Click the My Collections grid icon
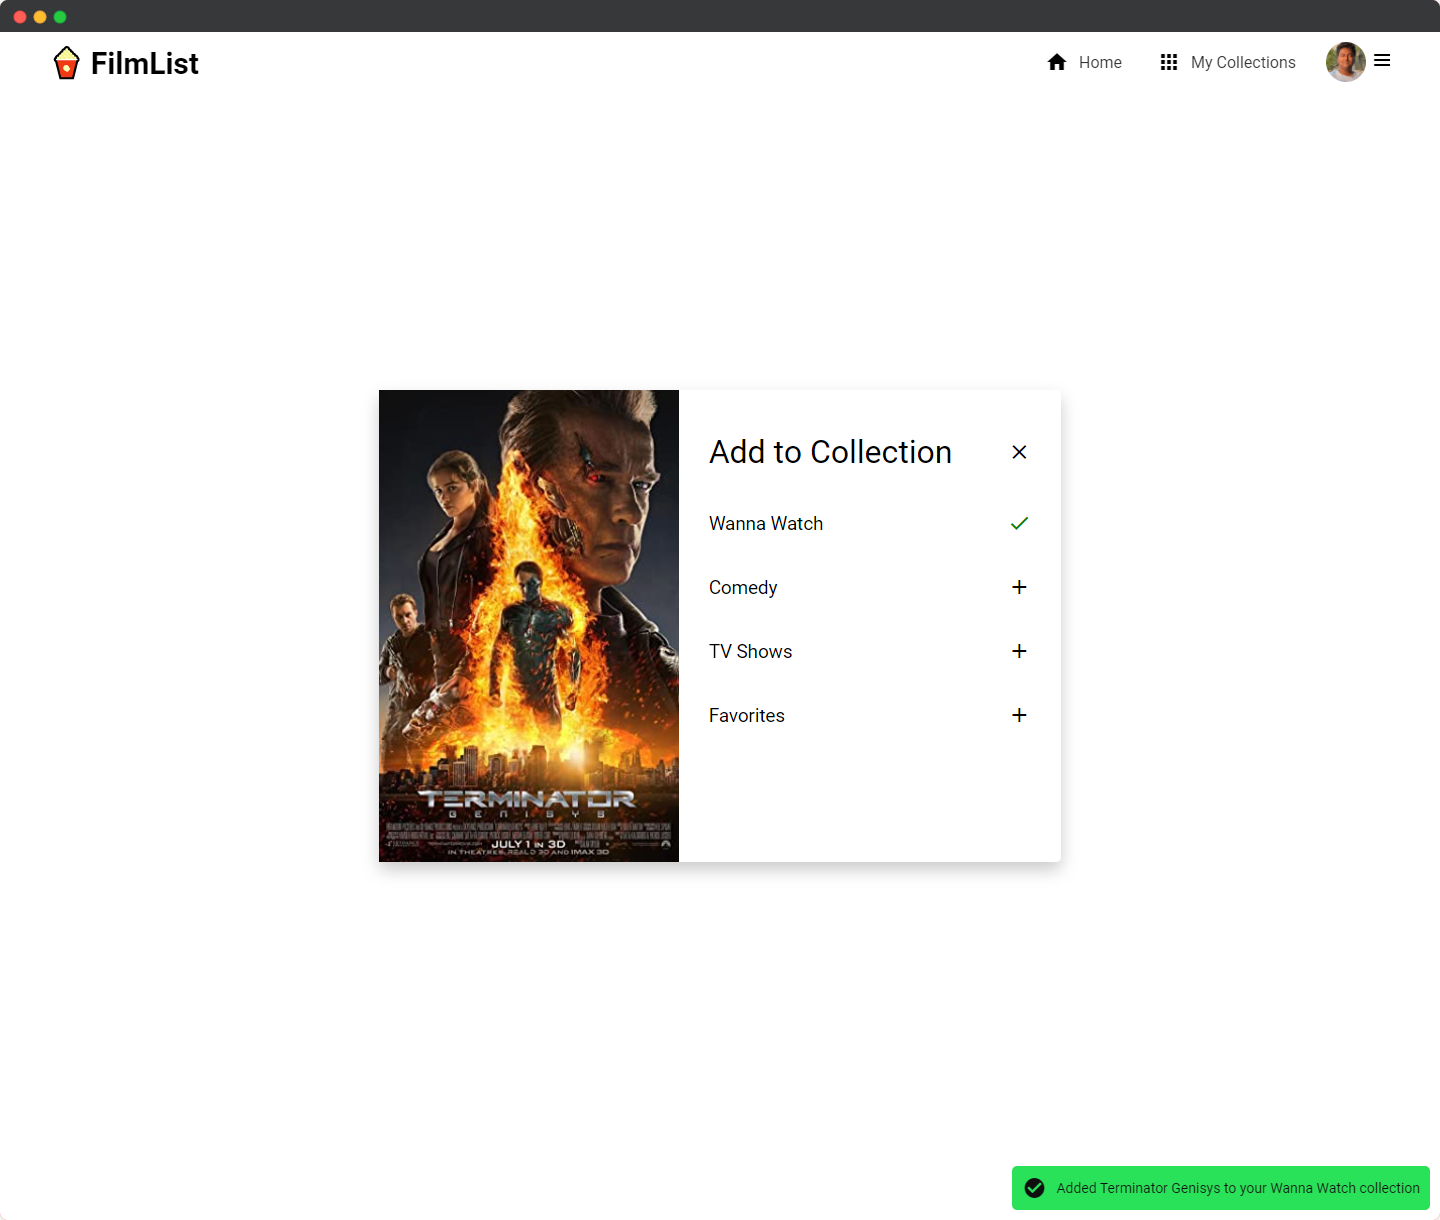This screenshot has height=1220, width=1440. click(1169, 62)
